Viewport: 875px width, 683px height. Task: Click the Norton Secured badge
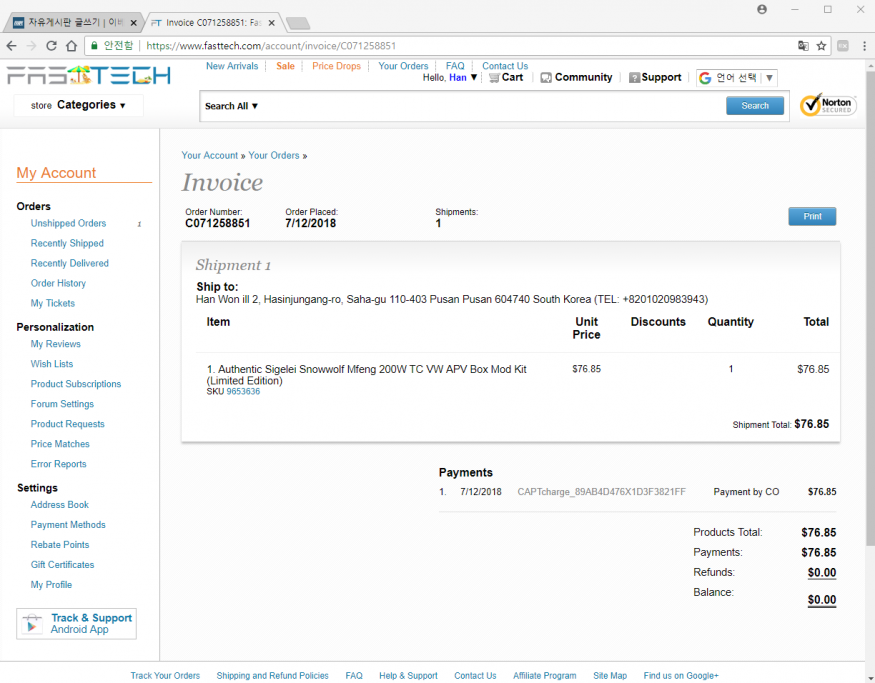[827, 105]
